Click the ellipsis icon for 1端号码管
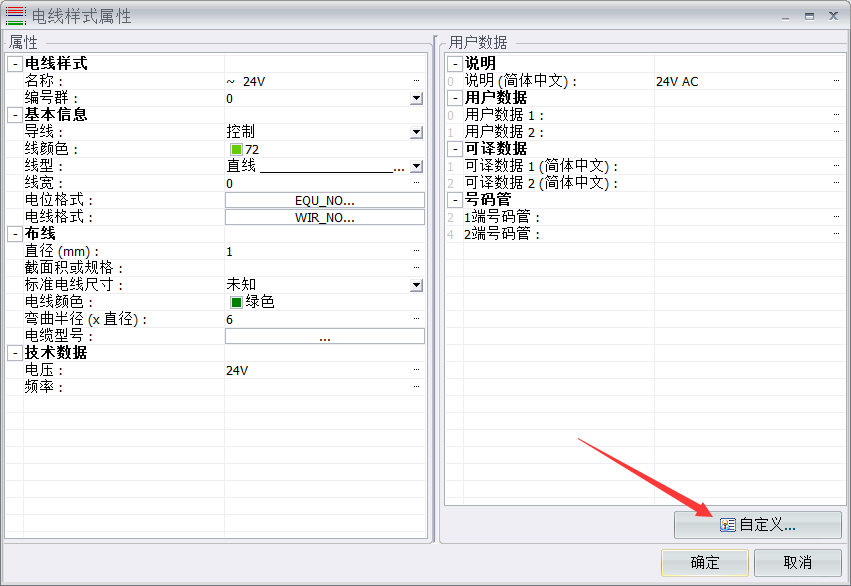851x586 pixels. (x=836, y=217)
